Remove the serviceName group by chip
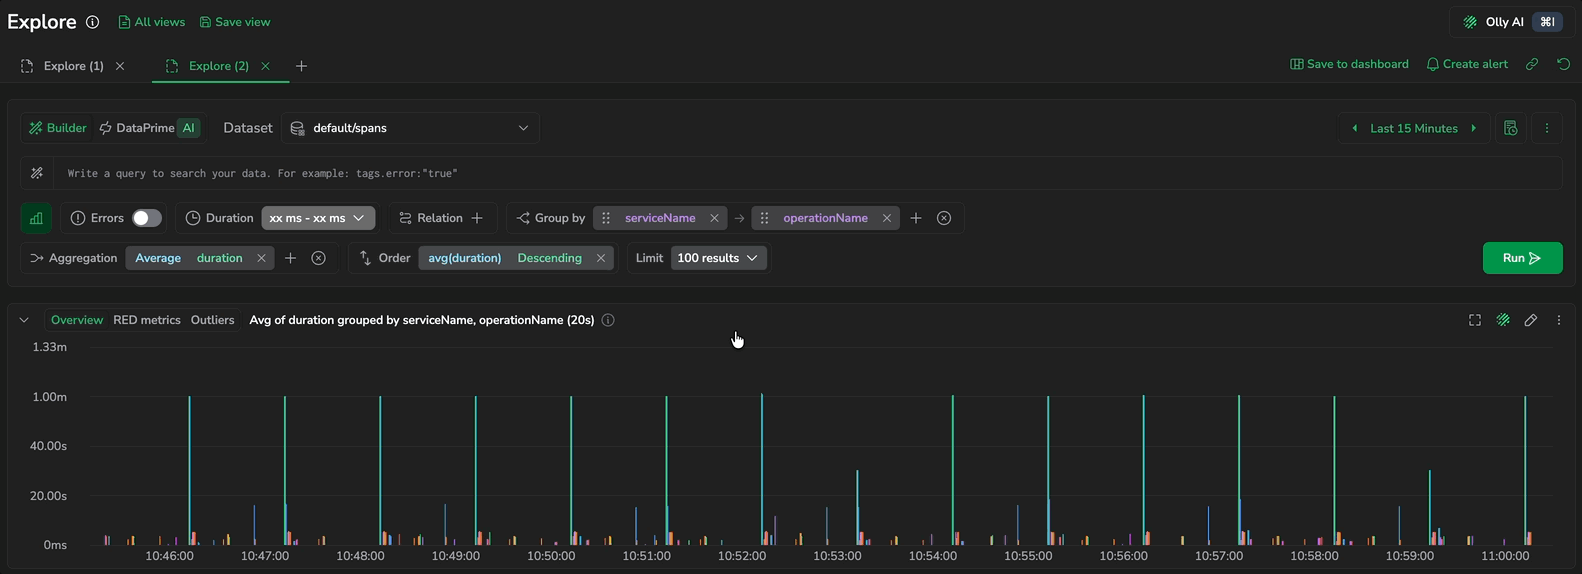This screenshot has height=574, width=1582. 714,218
